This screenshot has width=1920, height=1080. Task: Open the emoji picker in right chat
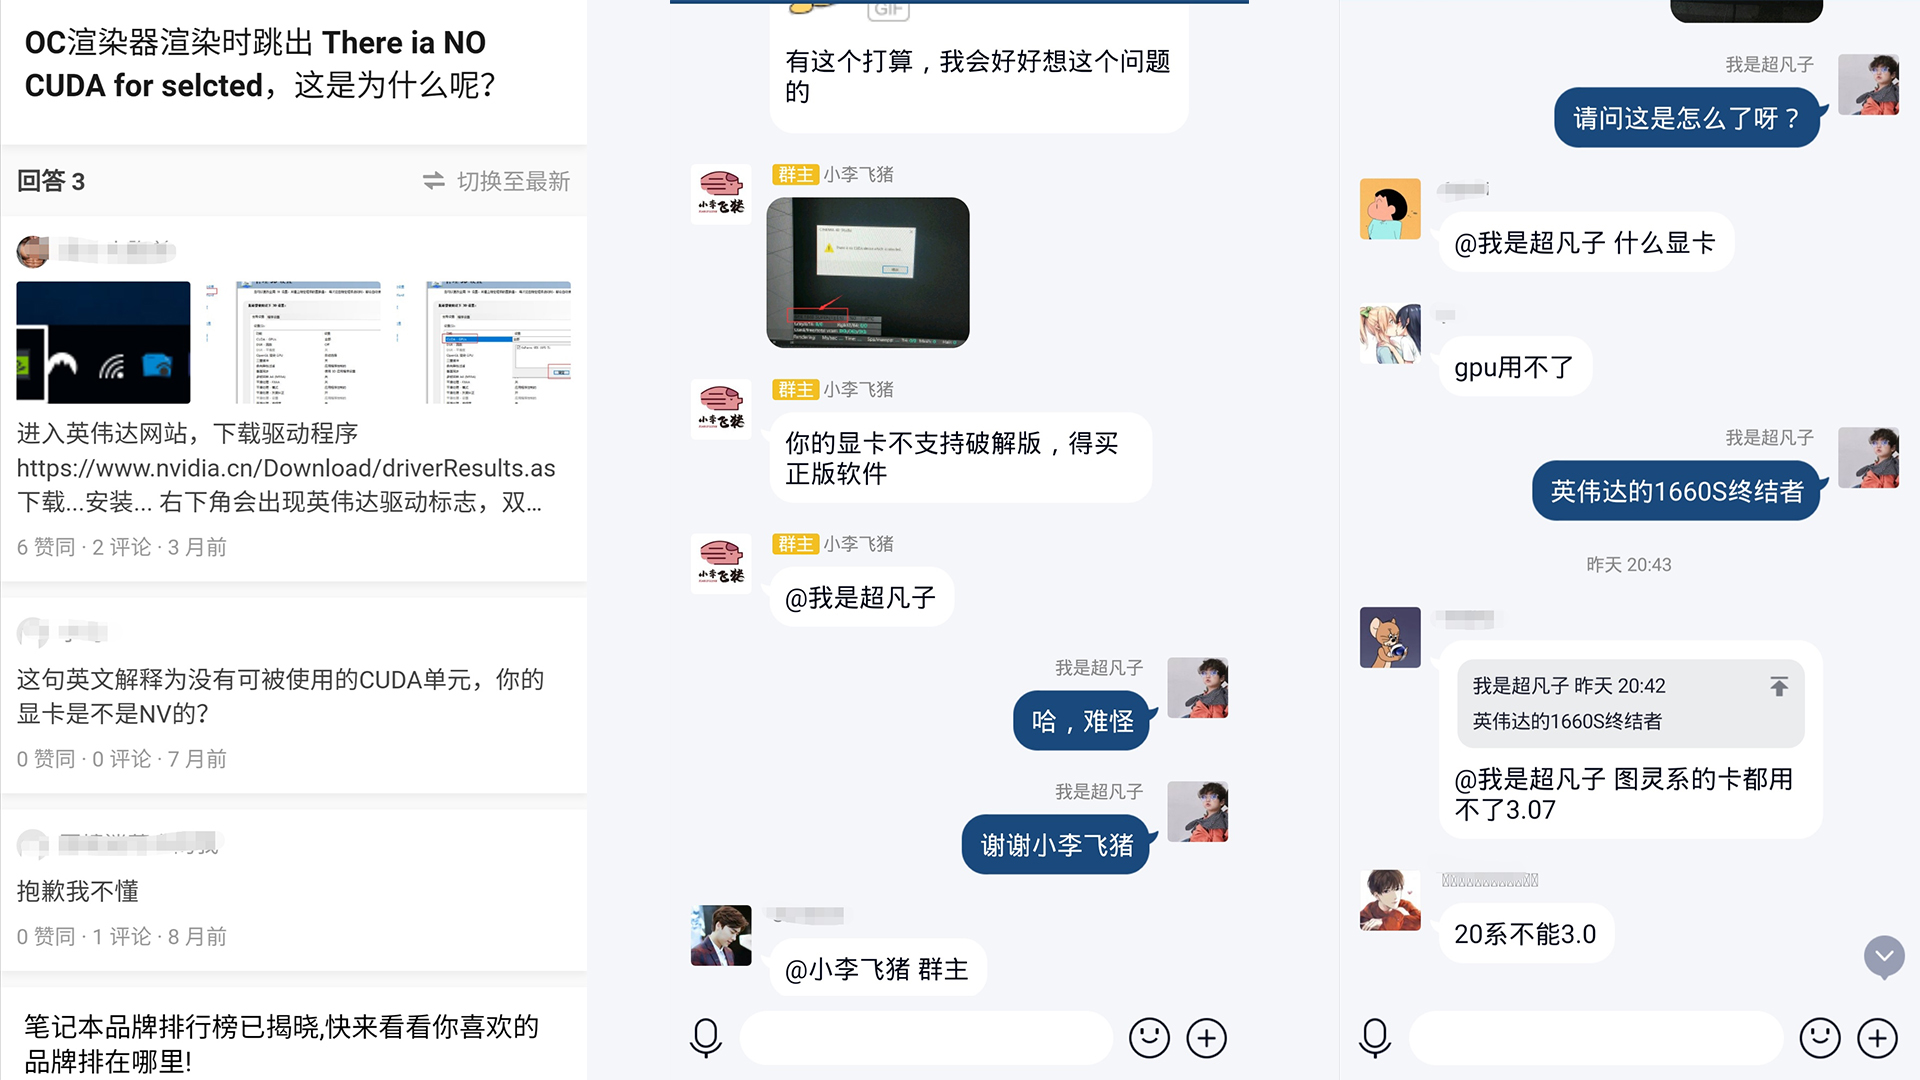[1819, 1038]
